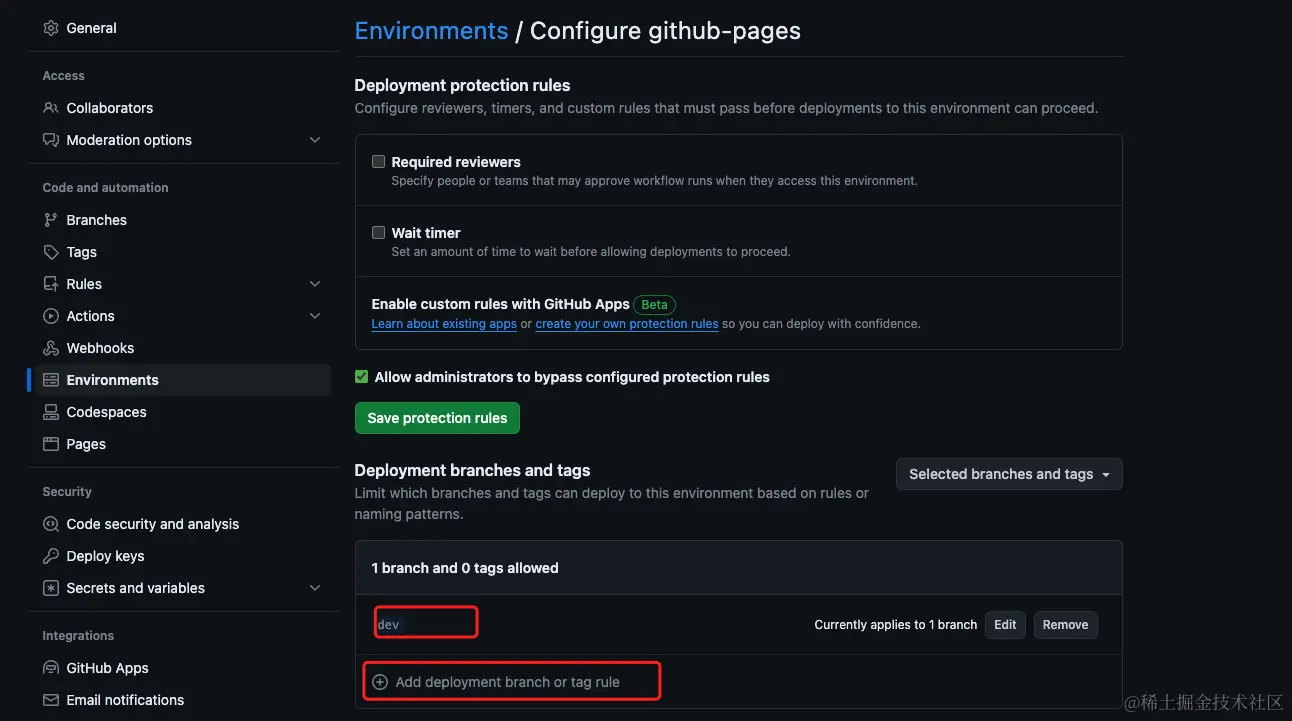Click the Actions play icon
Screen dimensions: 1292x721
(51, 316)
